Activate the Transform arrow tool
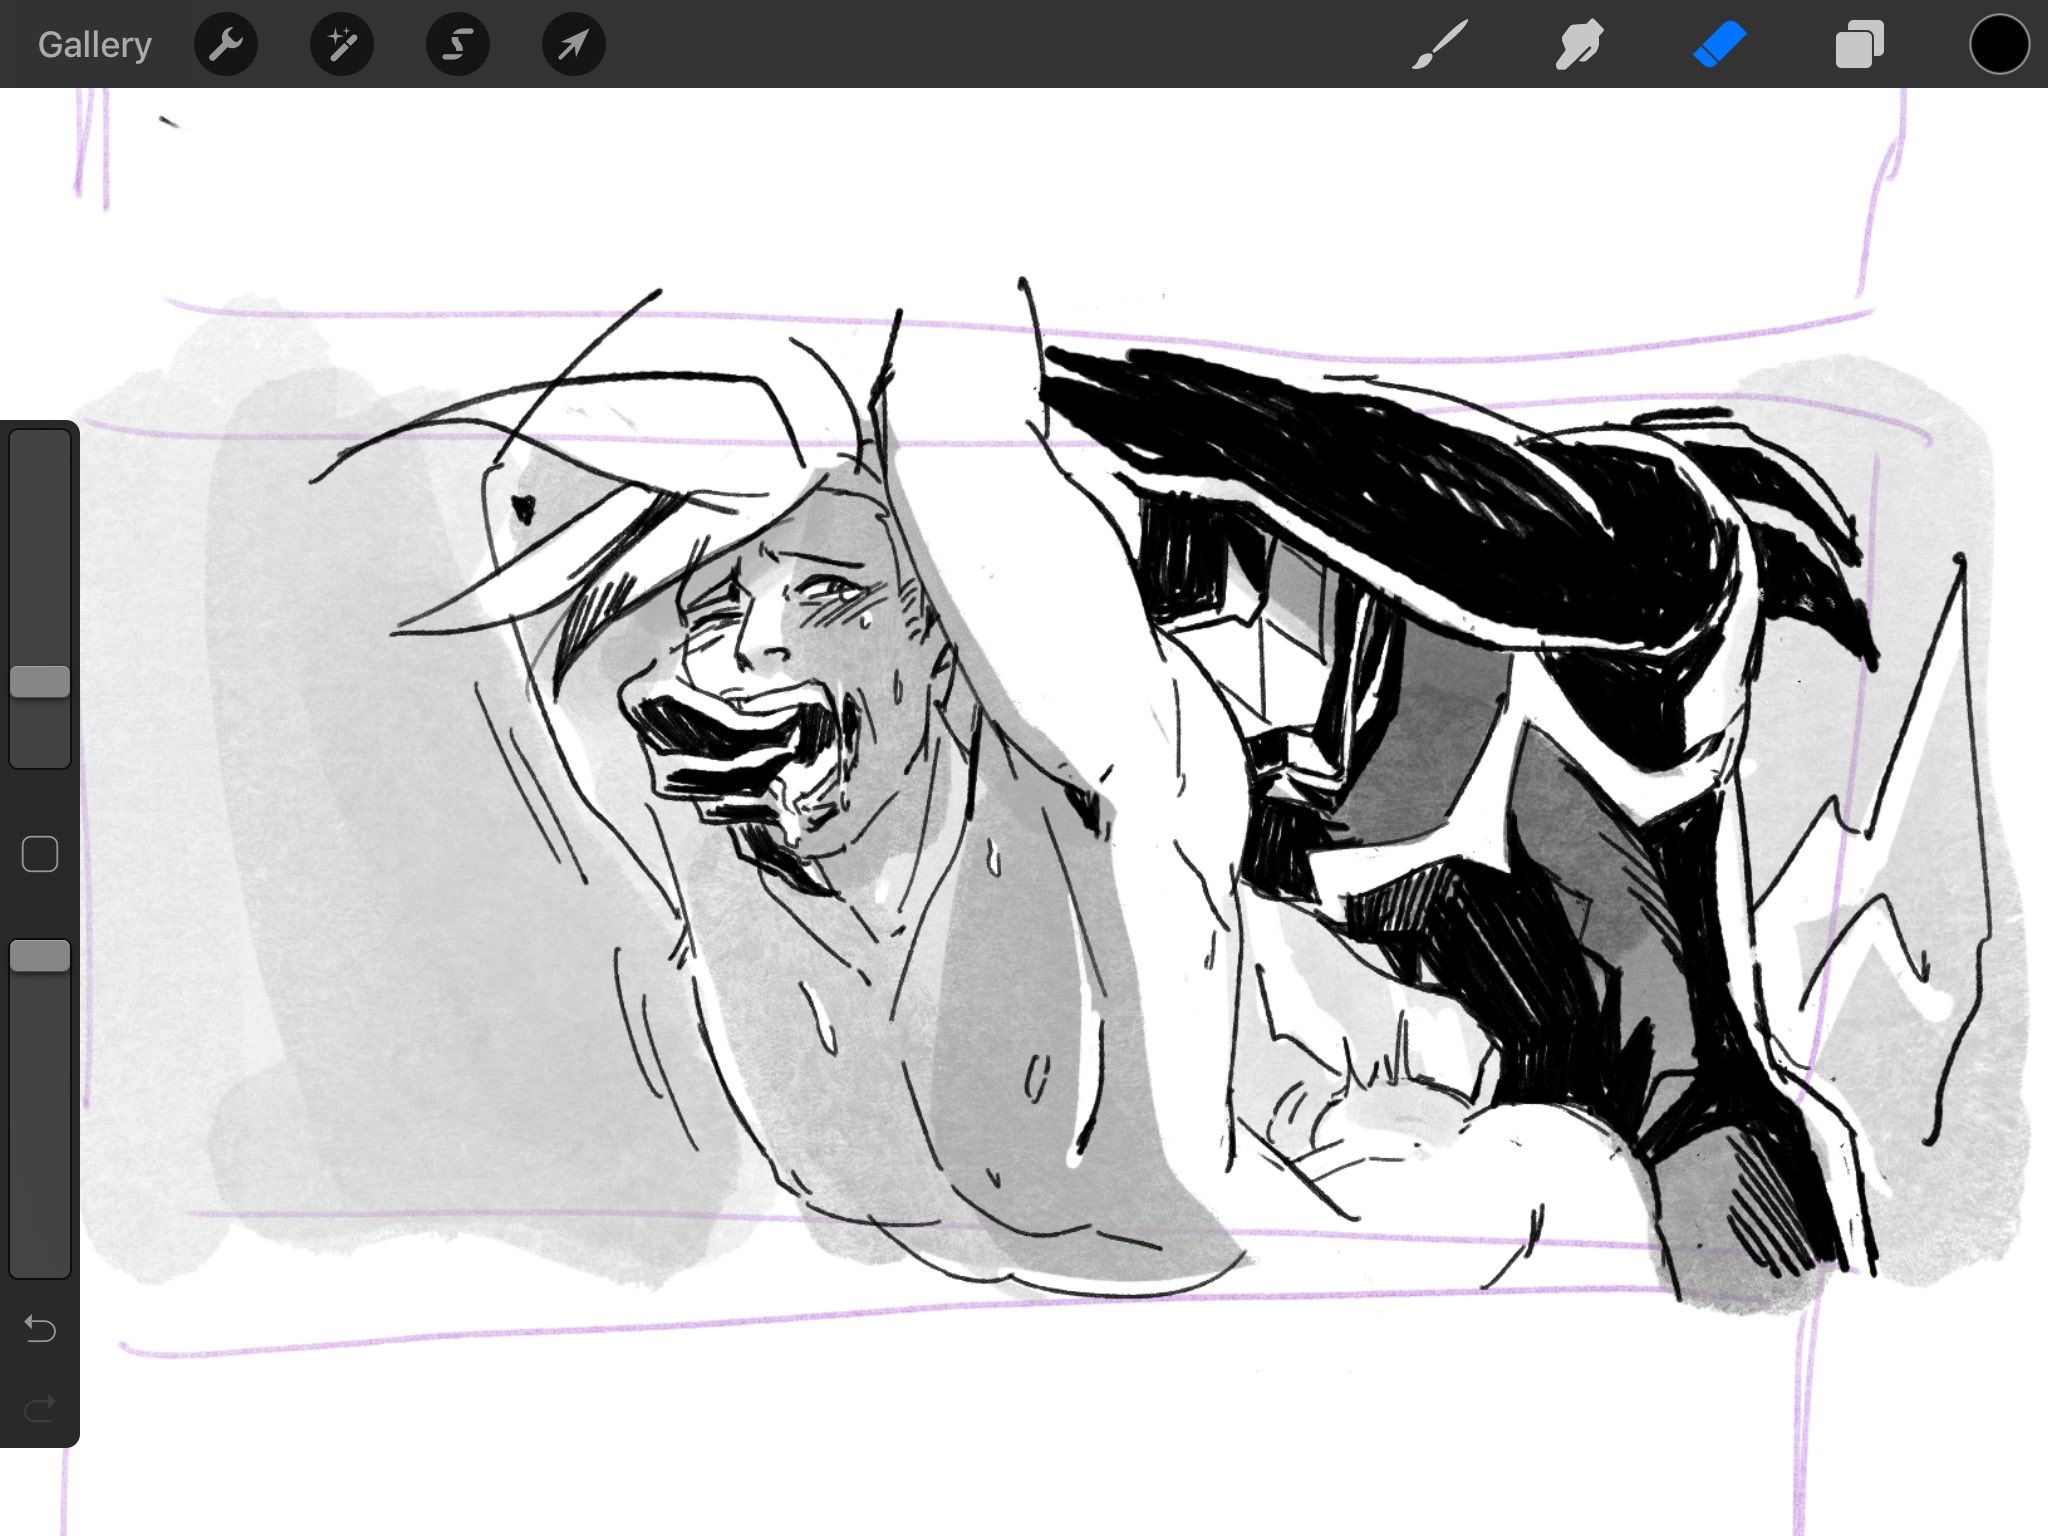 573,45
